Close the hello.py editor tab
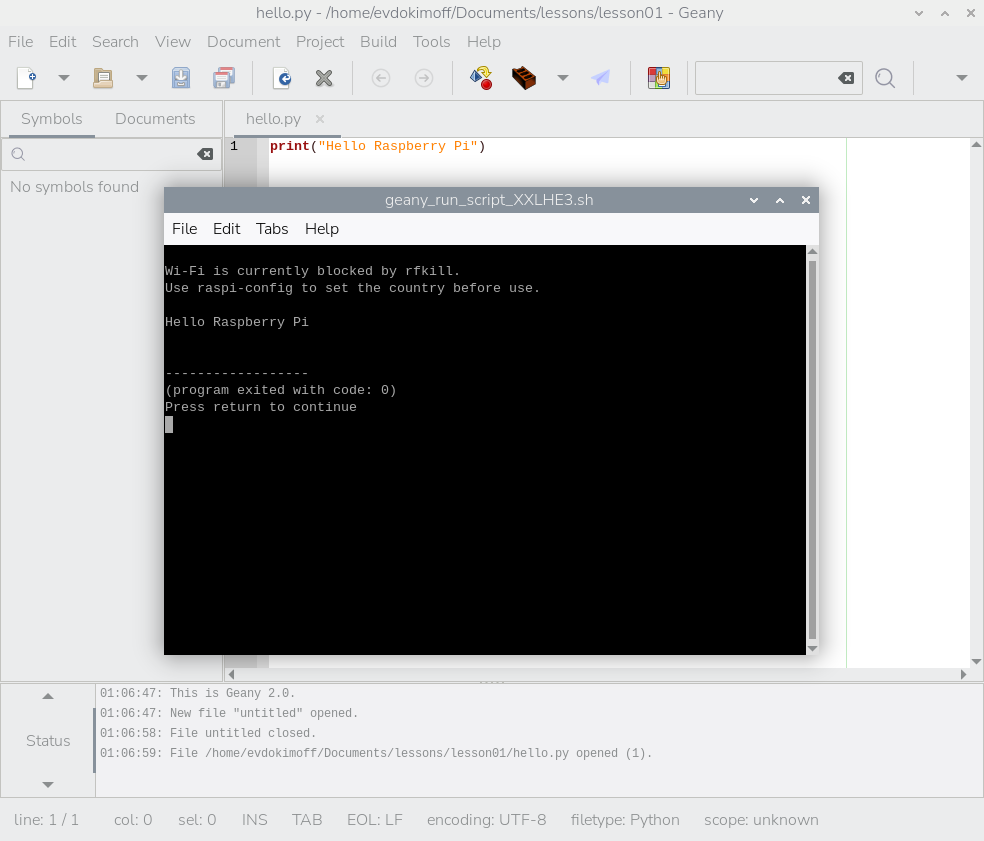This screenshot has height=841, width=984. [320, 119]
